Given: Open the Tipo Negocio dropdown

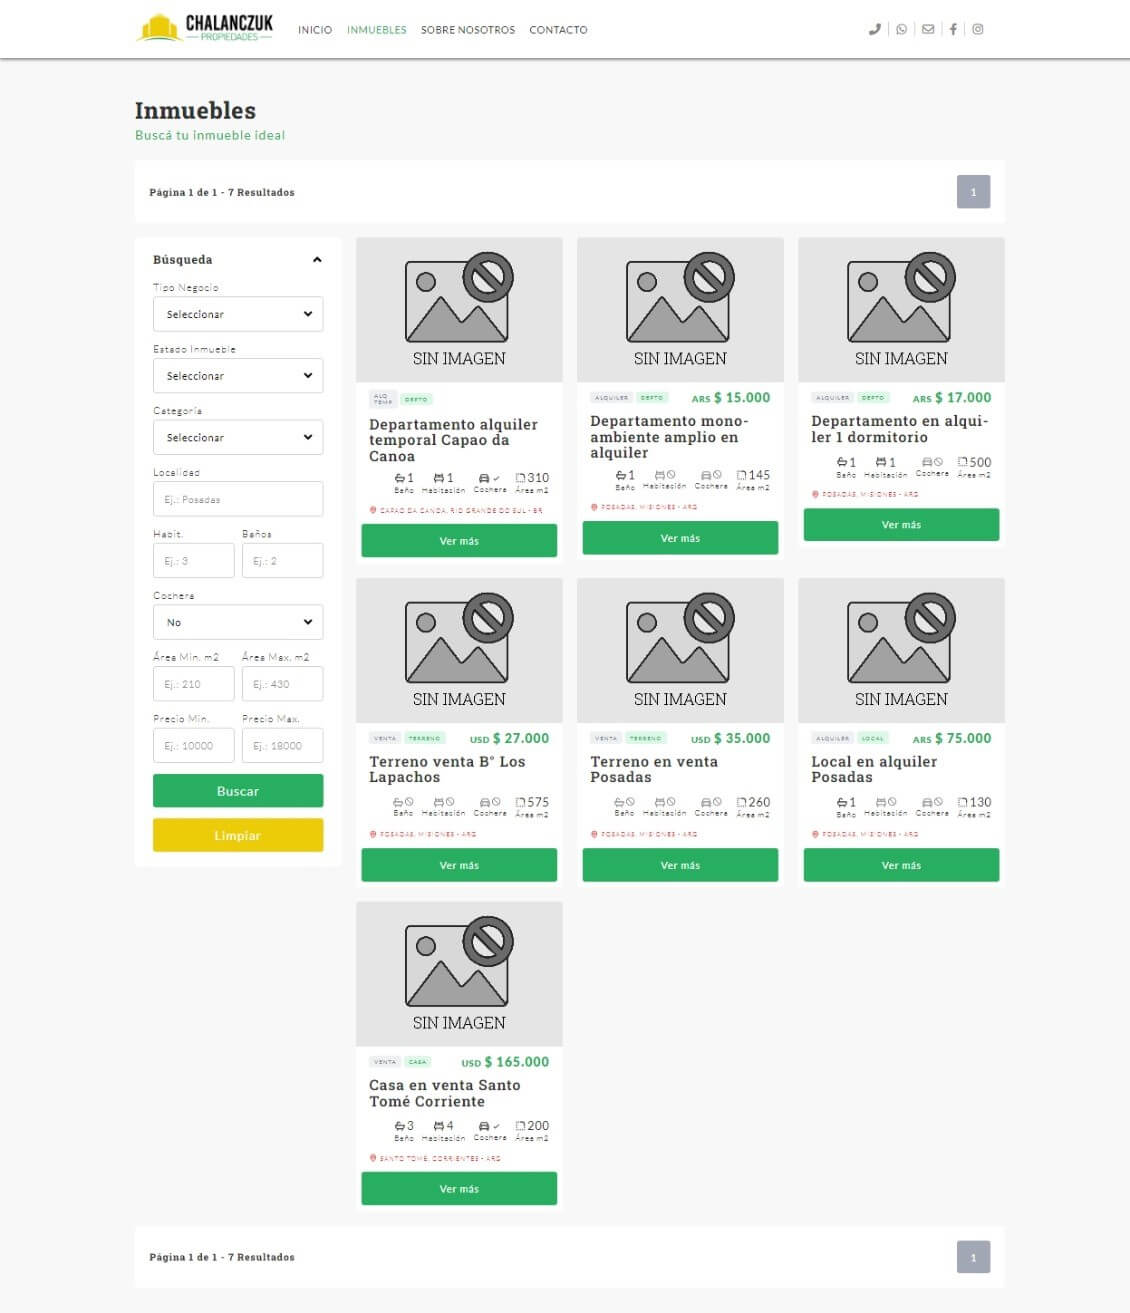Looking at the screenshot, I should [238, 314].
